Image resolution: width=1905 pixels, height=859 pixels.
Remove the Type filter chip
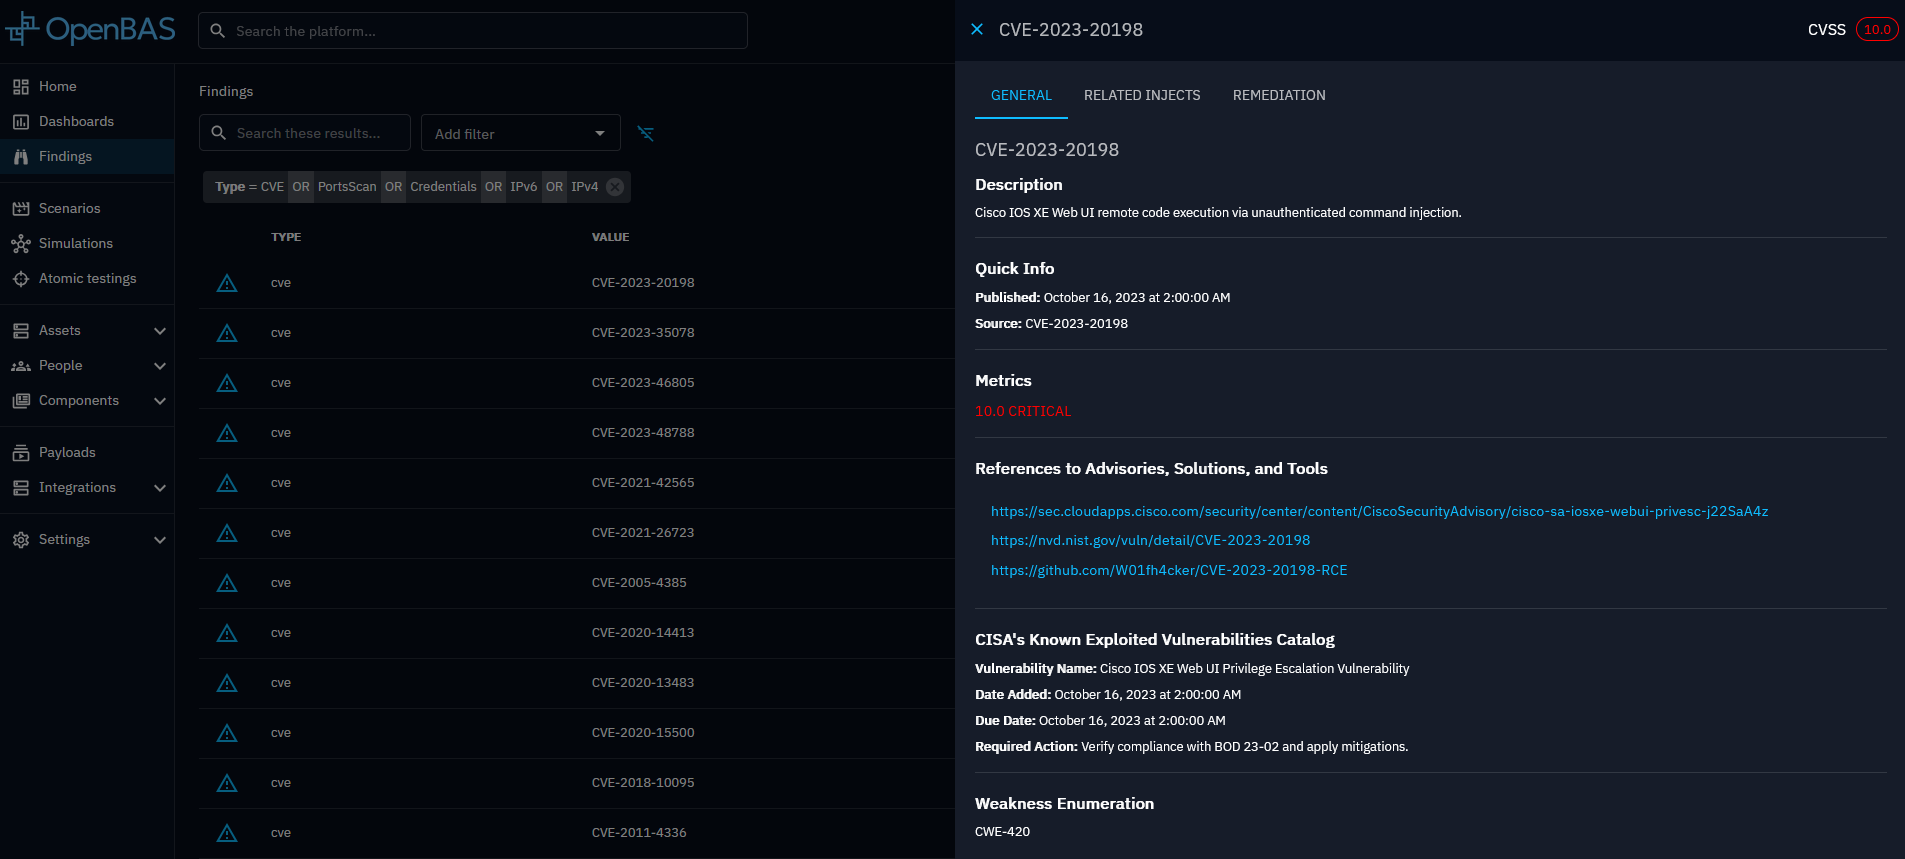coord(615,187)
